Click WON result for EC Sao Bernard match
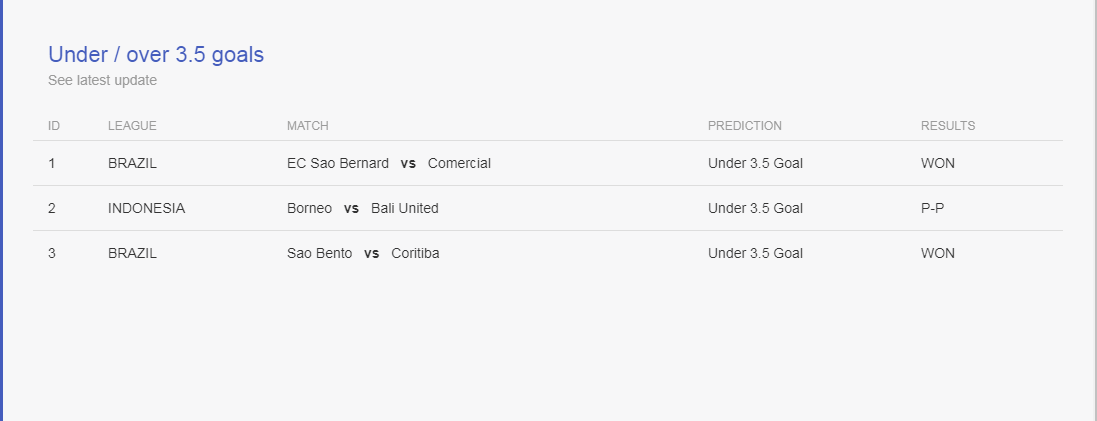The width and height of the screenshot is (1097, 421). tap(937, 164)
